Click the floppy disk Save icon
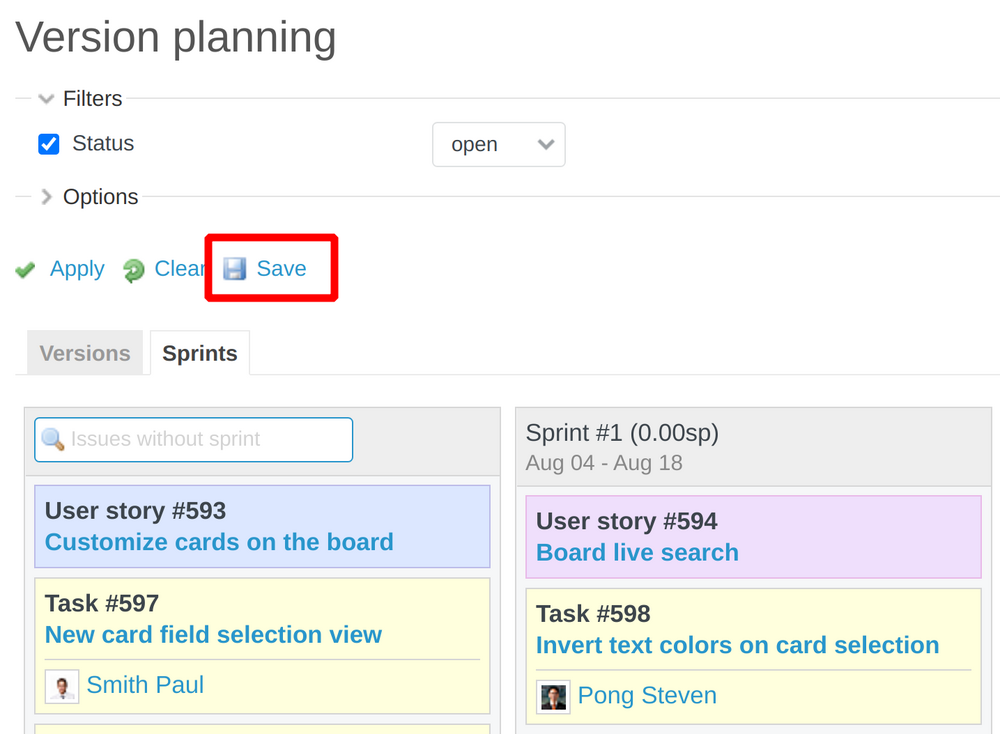The image size is (1000, 734). 234,267
